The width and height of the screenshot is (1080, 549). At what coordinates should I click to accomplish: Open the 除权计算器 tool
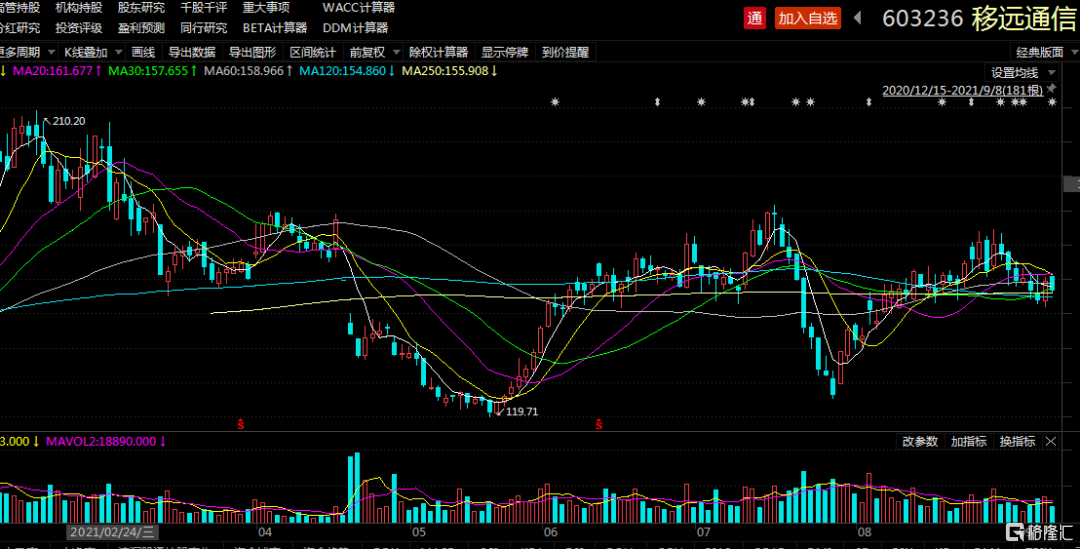pyautogui.click(x=438, y=52)
